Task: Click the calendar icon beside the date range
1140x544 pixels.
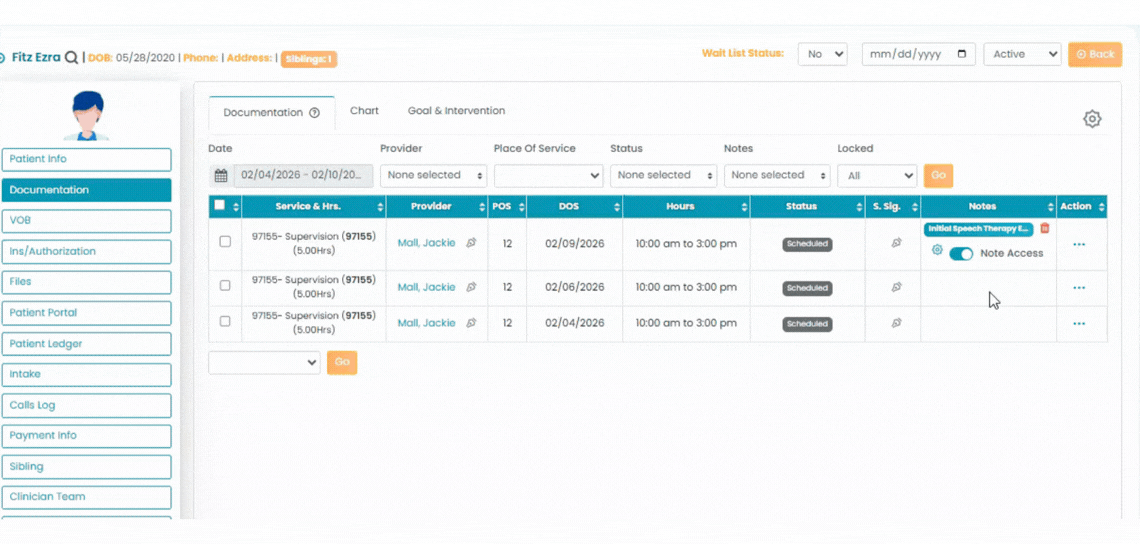Action: tap(221, 176)
